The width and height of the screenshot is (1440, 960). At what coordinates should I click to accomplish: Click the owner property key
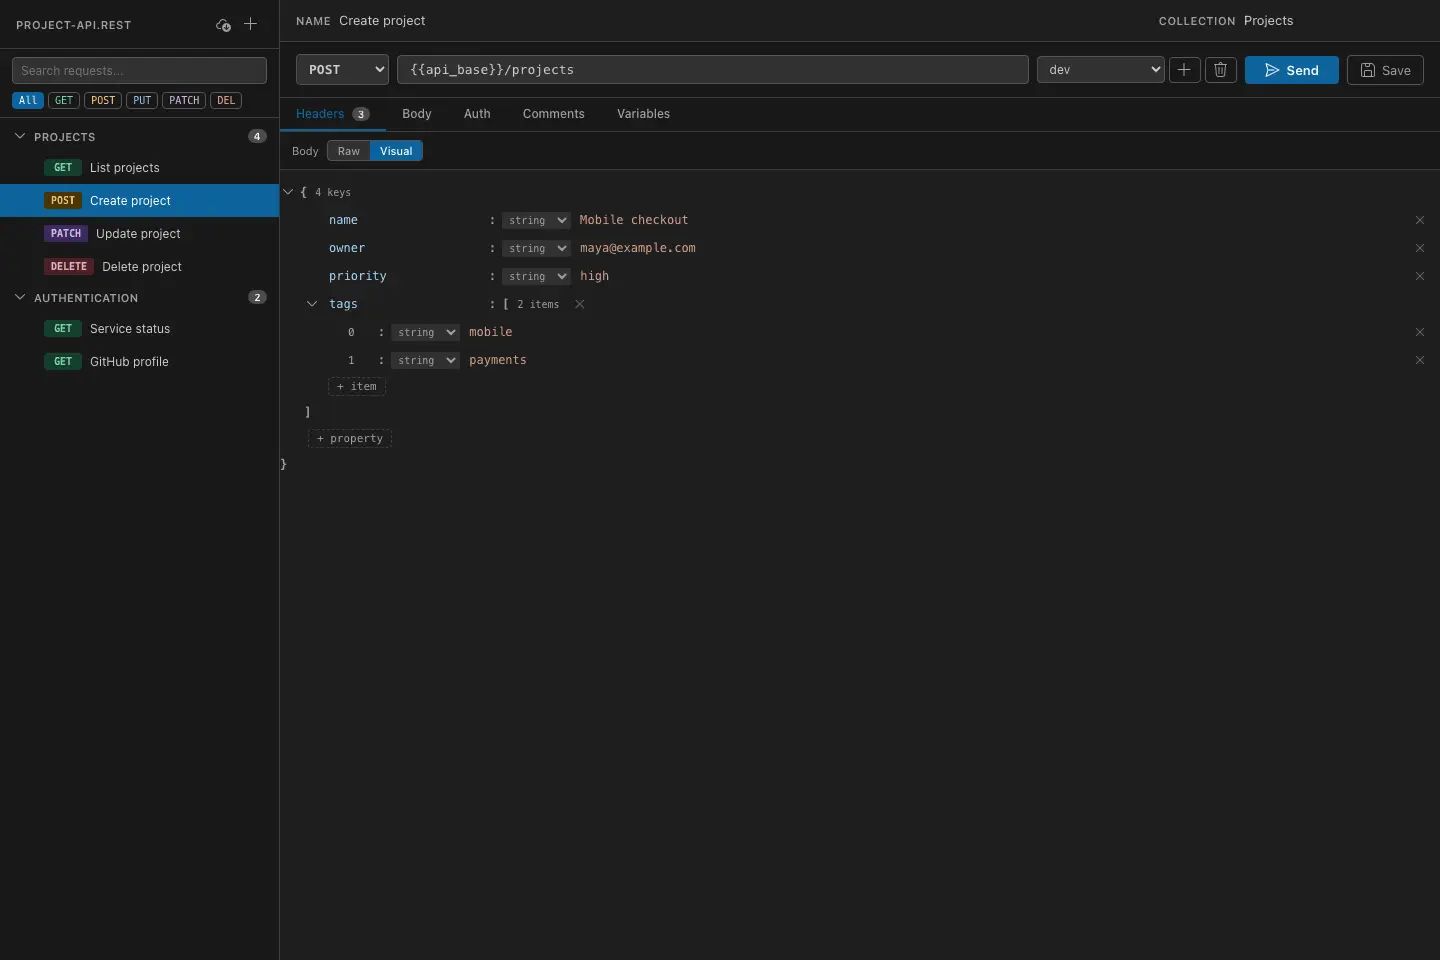[347, 248]
